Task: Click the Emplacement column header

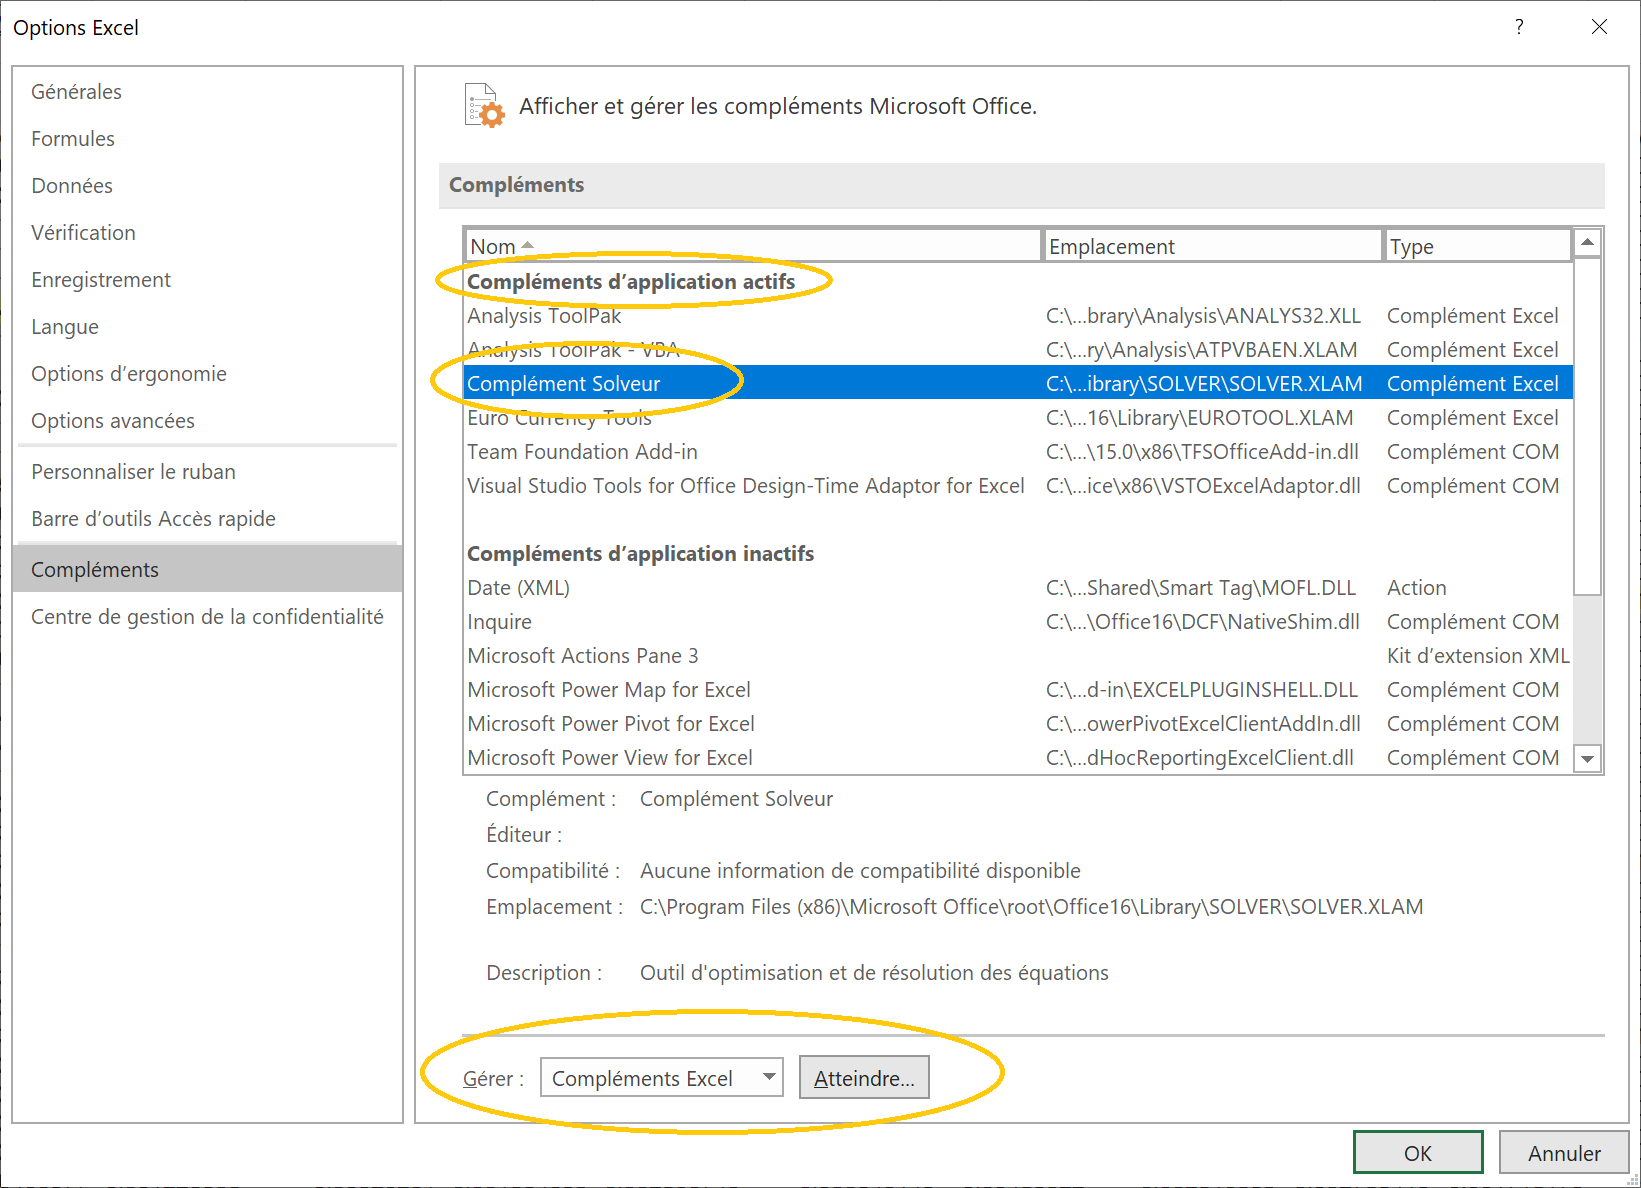Action: click(x=1212, y=247)
